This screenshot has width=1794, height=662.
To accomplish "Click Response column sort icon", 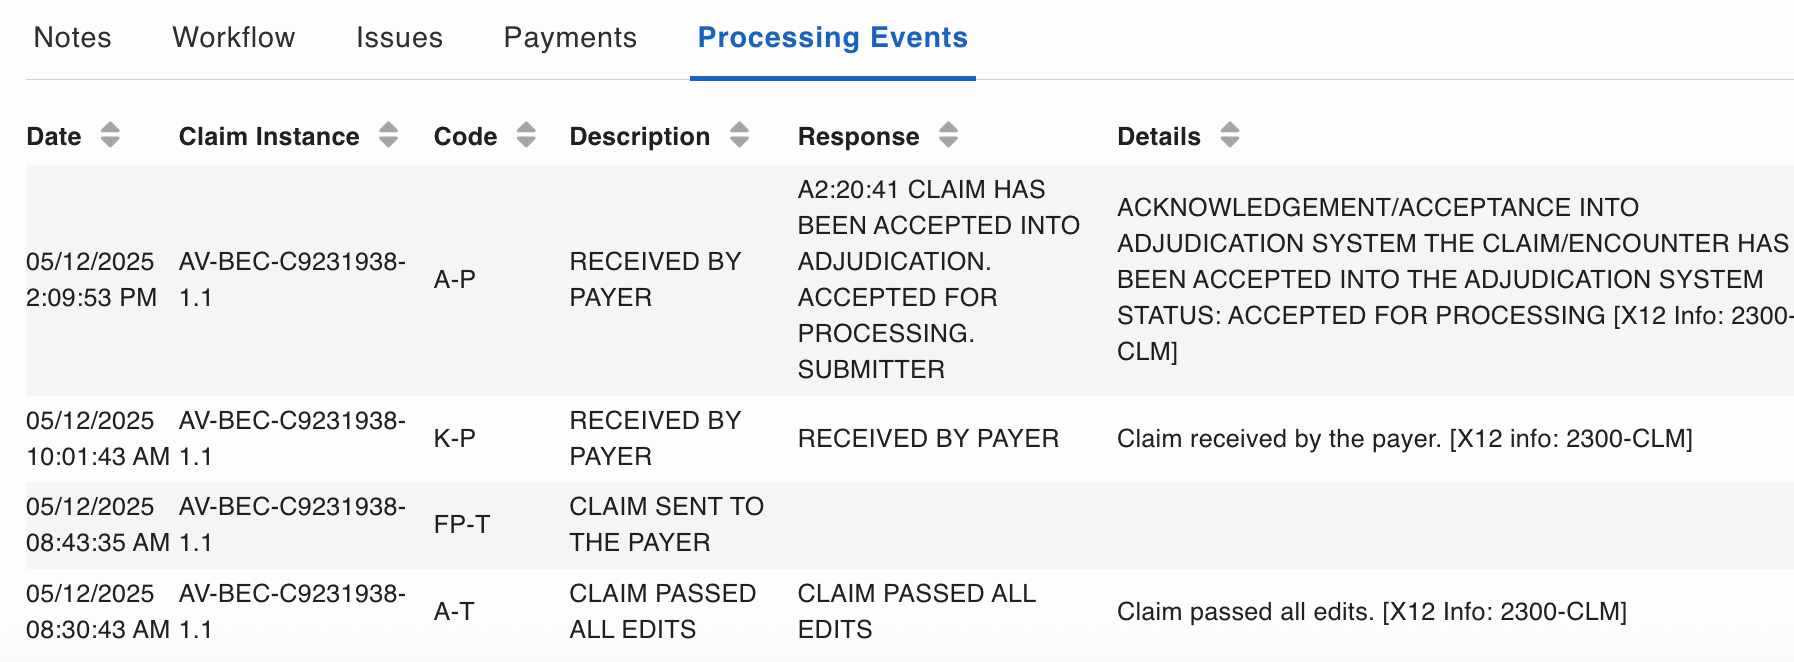I will pyautogui.click(x=948, y=135).
